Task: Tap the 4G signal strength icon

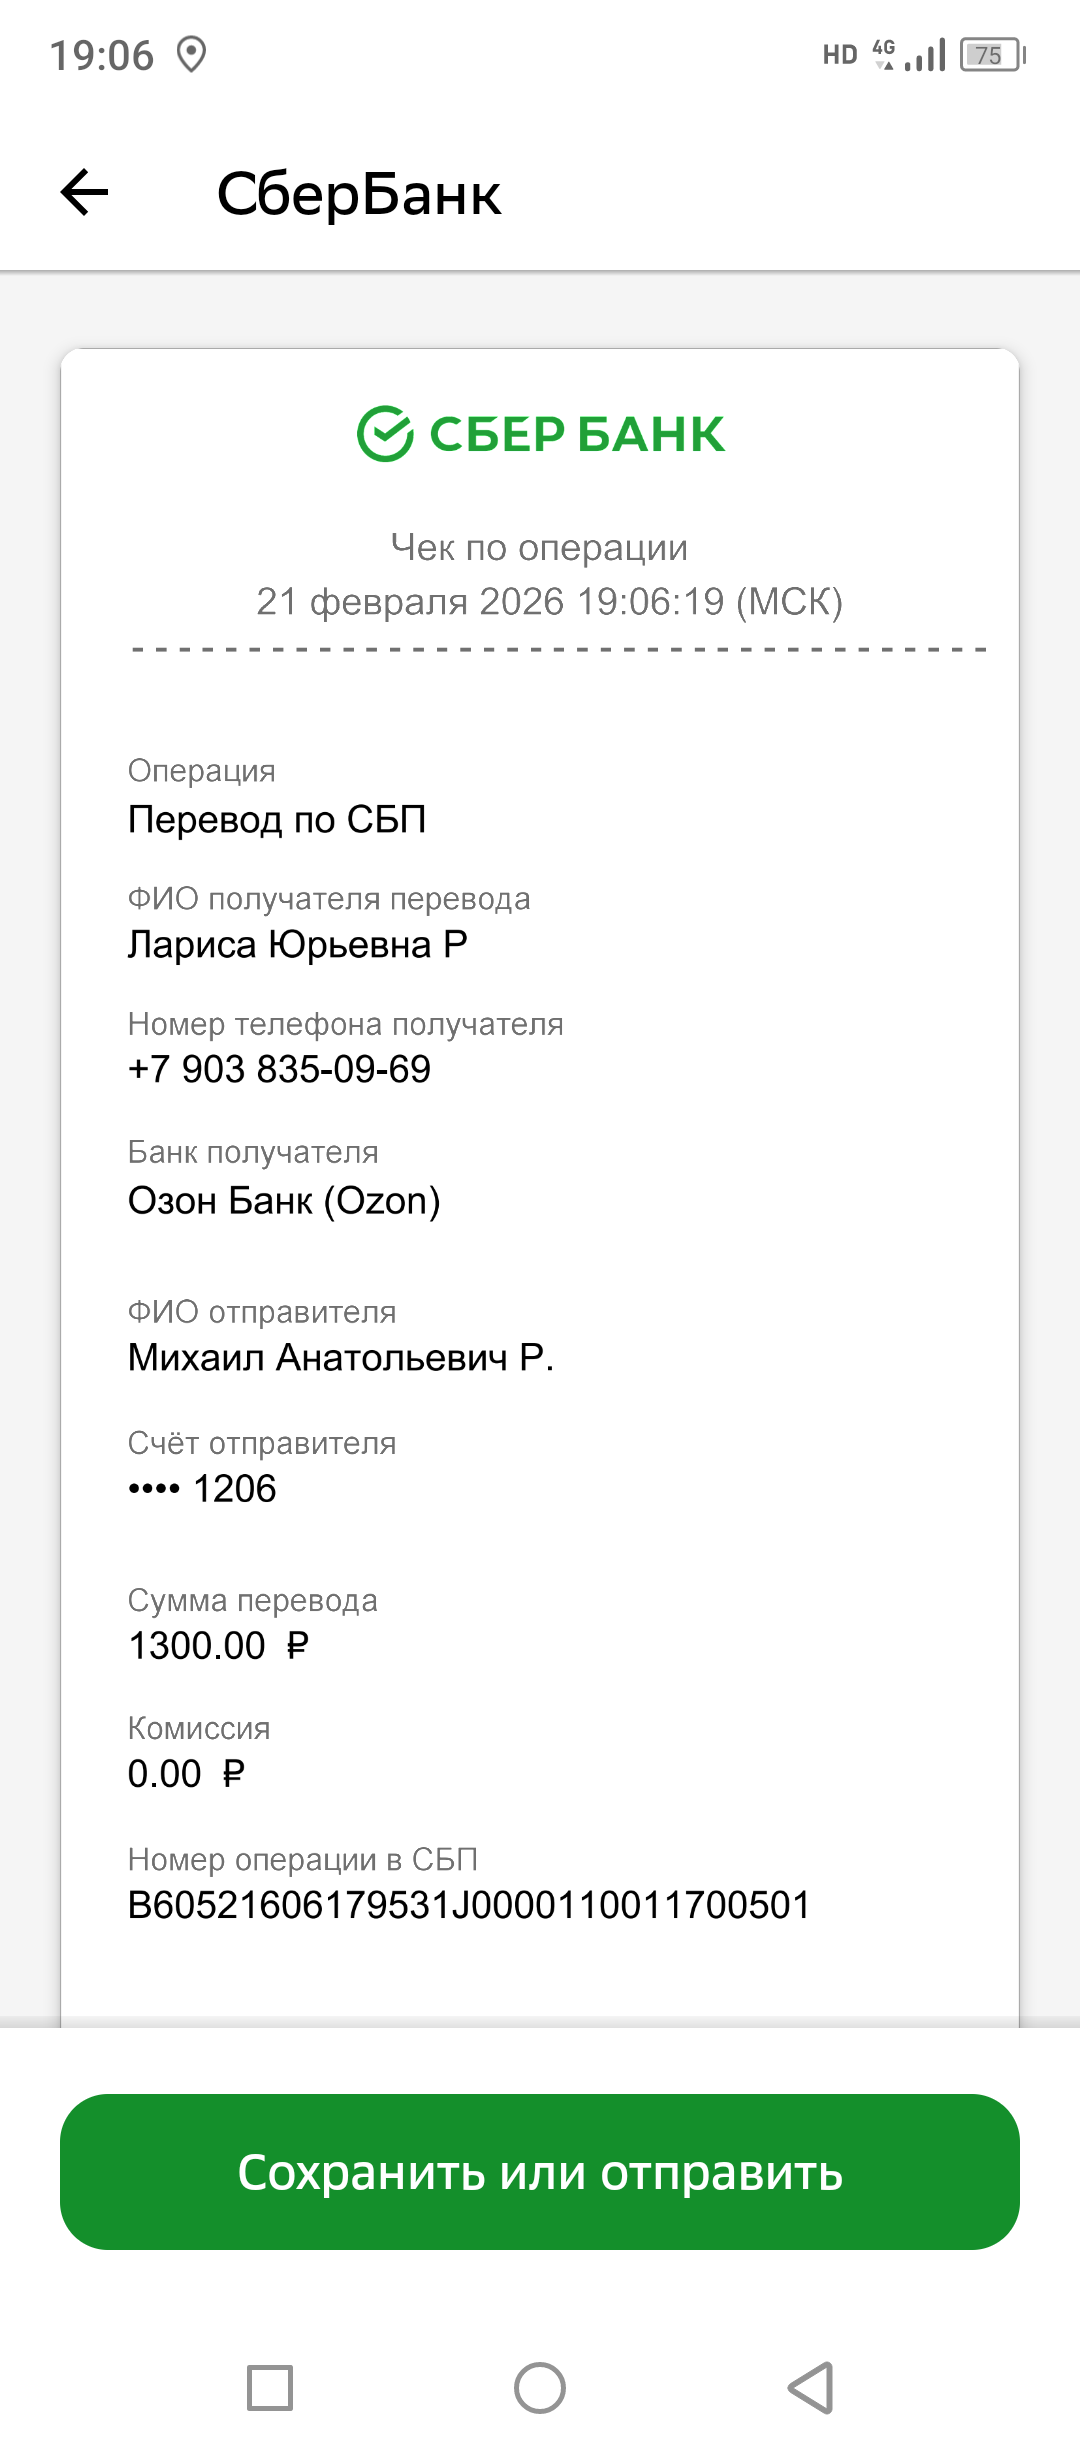Action: pyautogui.click(x=910, y=55)
